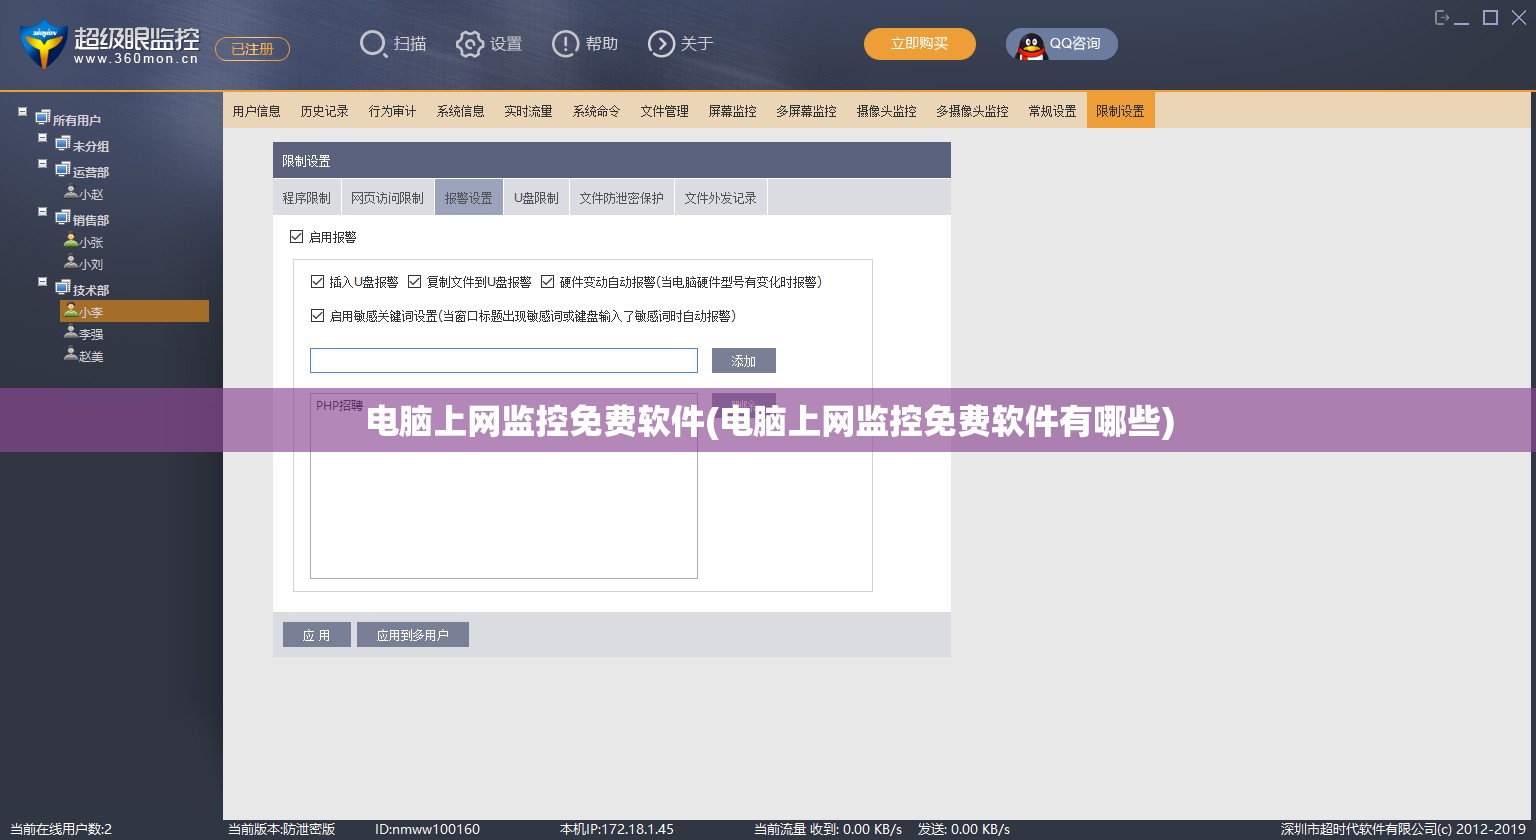Open Settings via the gear icon

[x=469, y=44]
